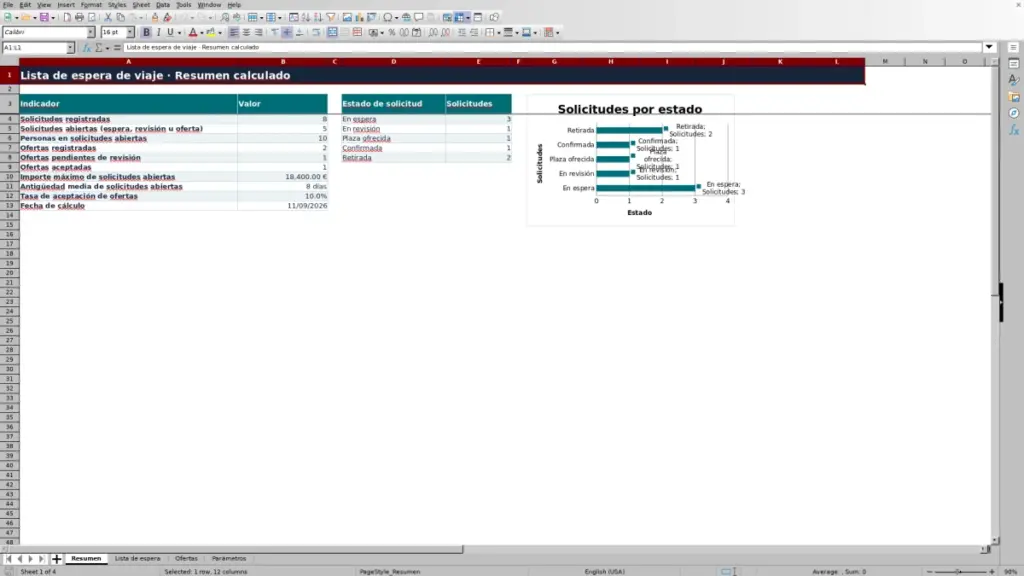Select the Solicitudes por estado chart

(630, 160)
